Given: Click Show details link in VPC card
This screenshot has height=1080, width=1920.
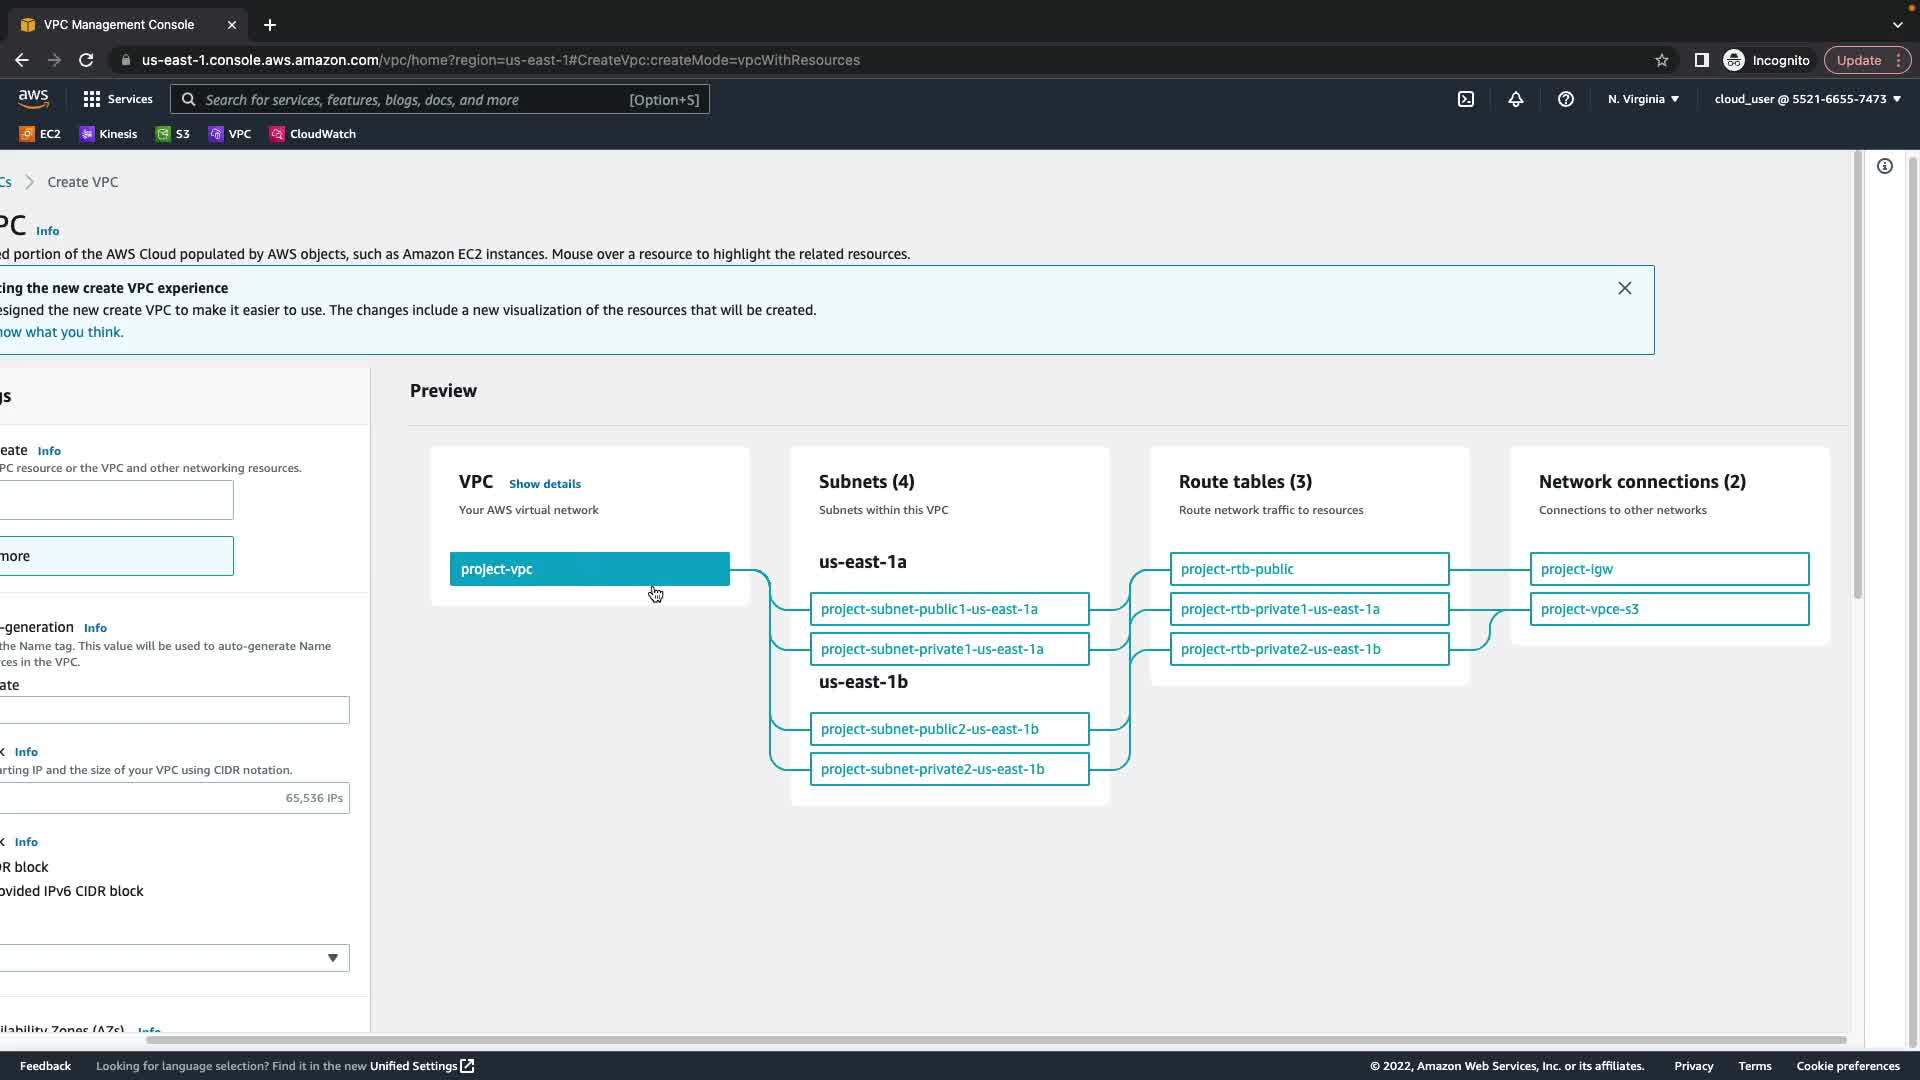Looking at the screenshot, I should click(x=544, y=484).
